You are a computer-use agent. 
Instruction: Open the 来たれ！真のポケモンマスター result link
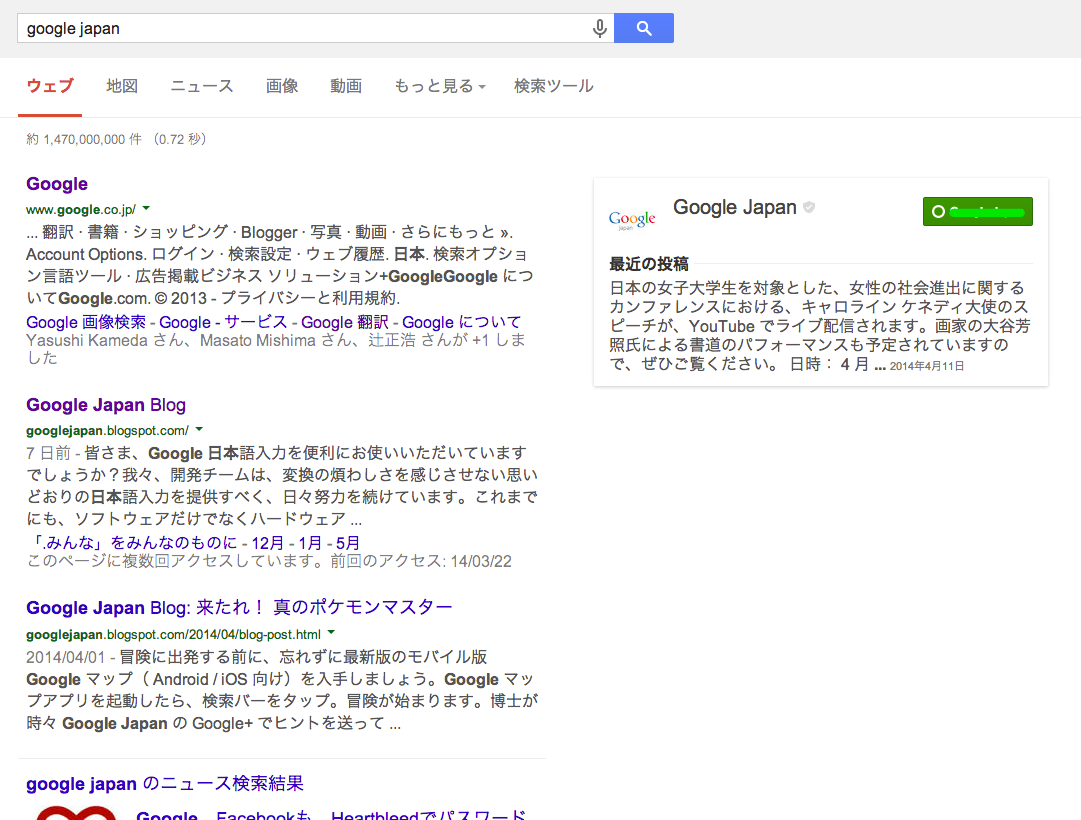pos(239,608)
